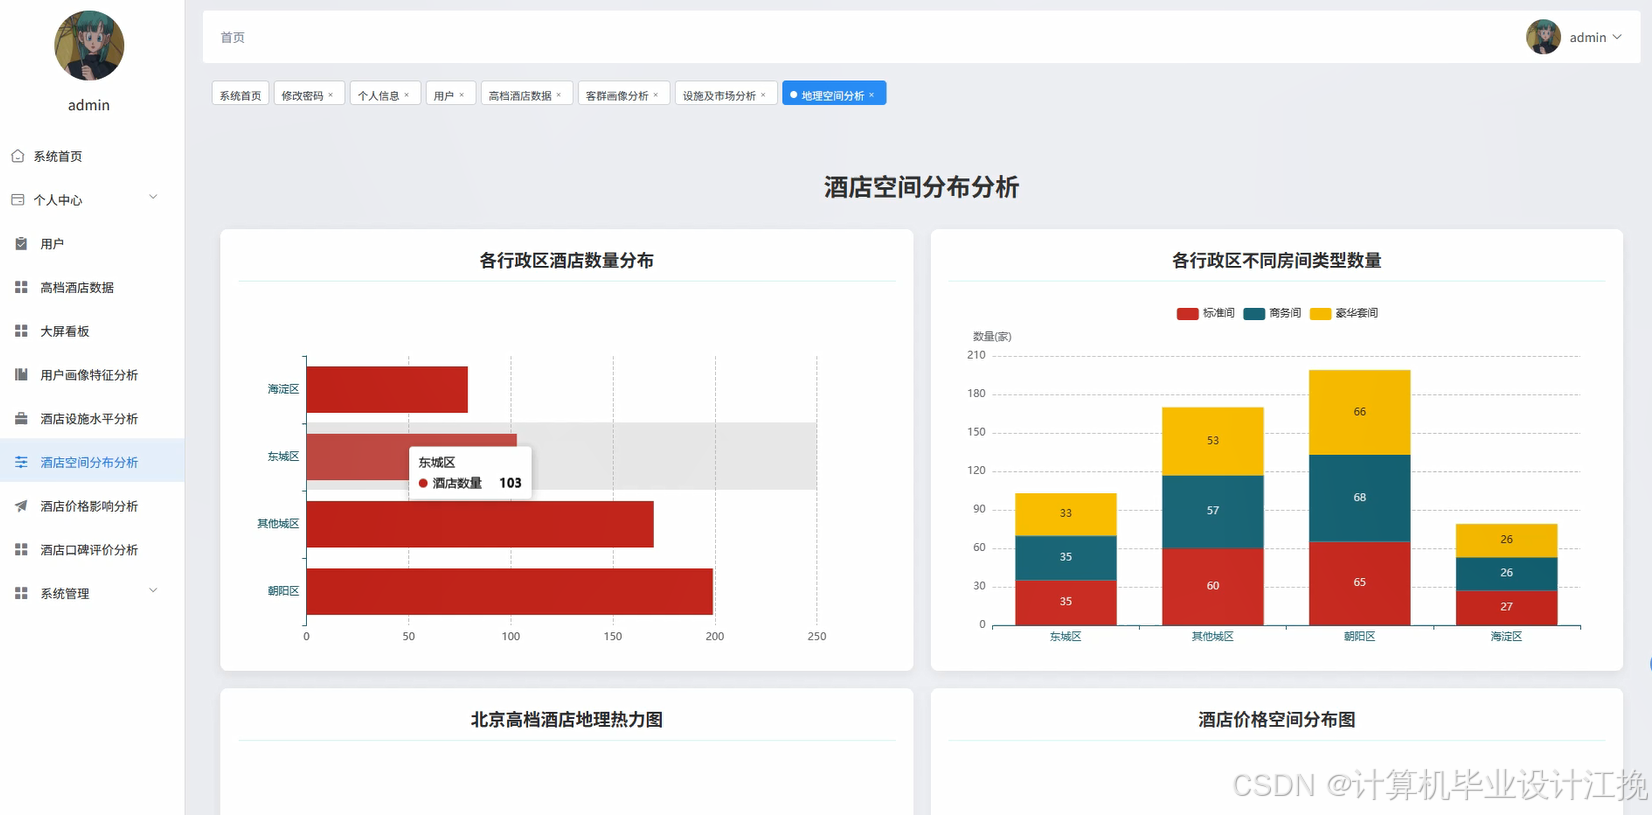Close the 客群画像分析 tab
Screen dimensions: 1652x815
[x=656, y=95]
